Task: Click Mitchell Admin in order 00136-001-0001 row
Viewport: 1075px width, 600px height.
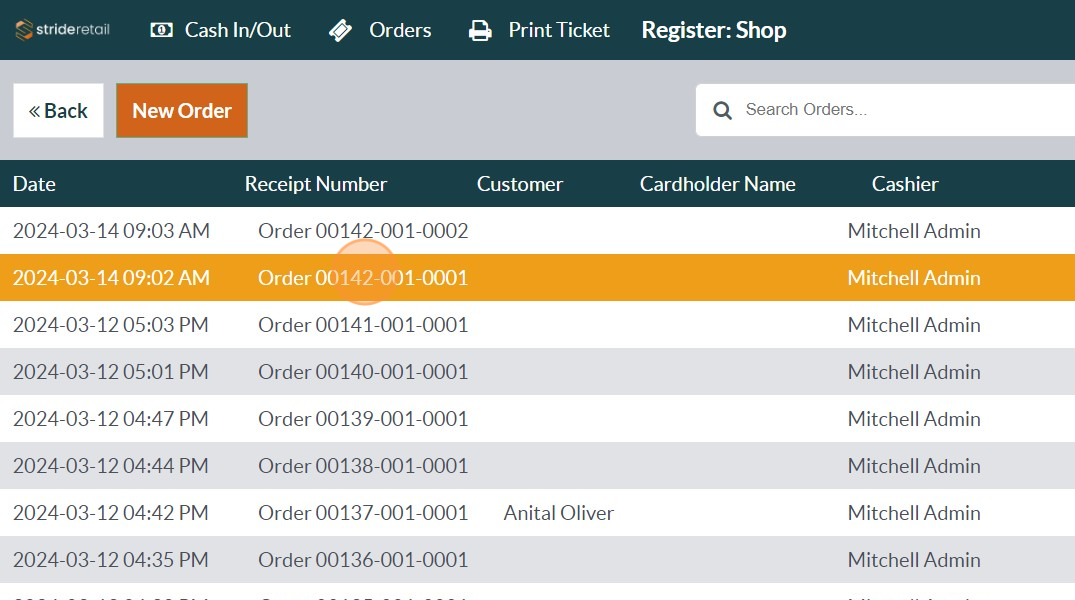Action: point(914,560)
